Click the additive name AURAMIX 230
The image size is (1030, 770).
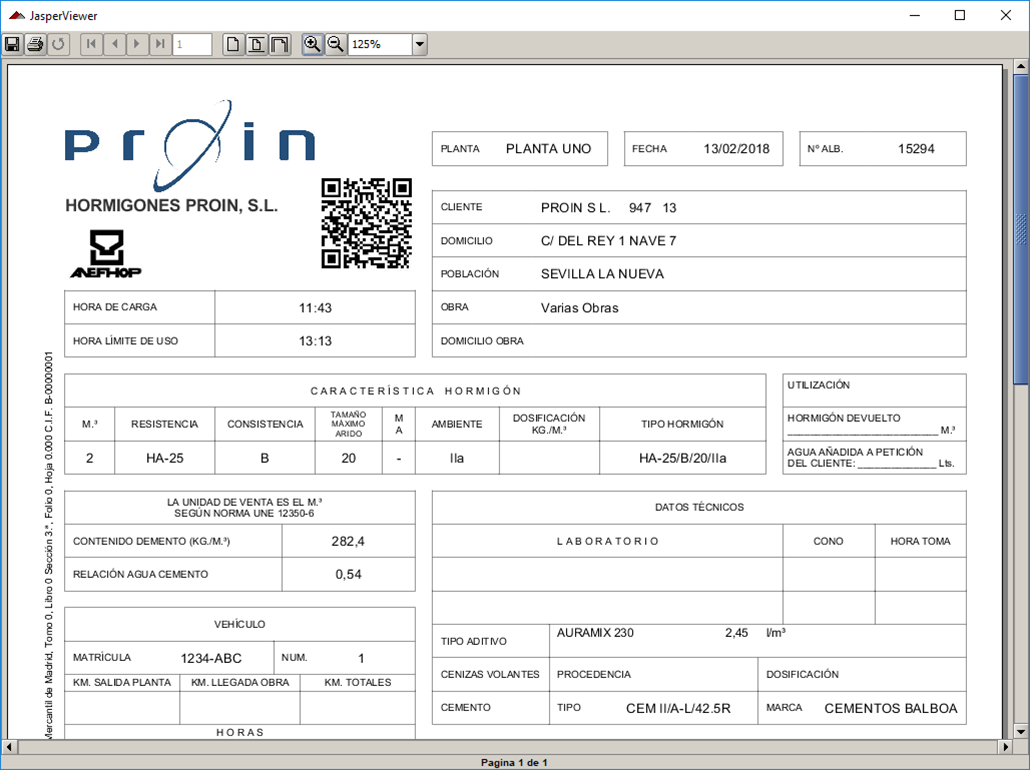pos(595,633)
